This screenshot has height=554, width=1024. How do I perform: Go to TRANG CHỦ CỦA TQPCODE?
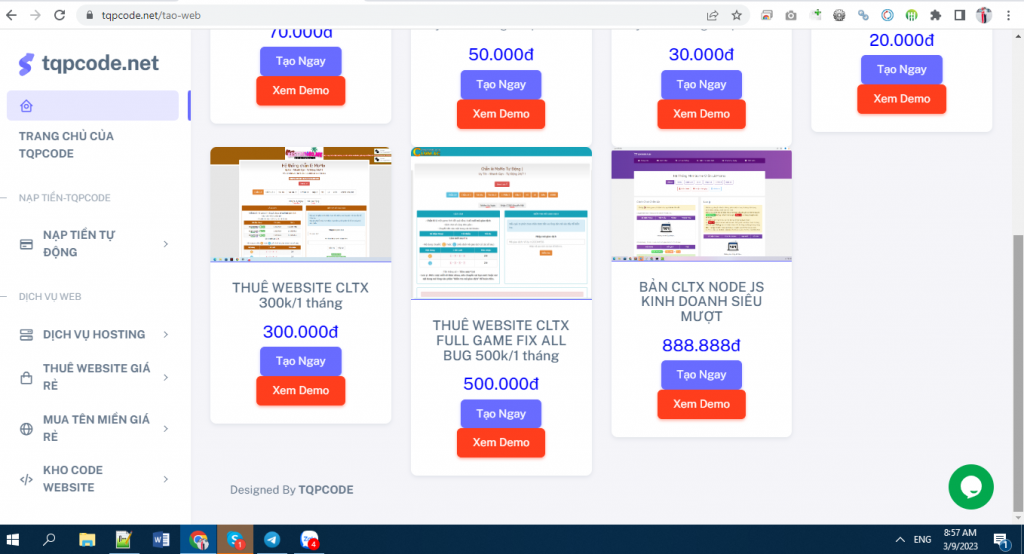[66, 144]
